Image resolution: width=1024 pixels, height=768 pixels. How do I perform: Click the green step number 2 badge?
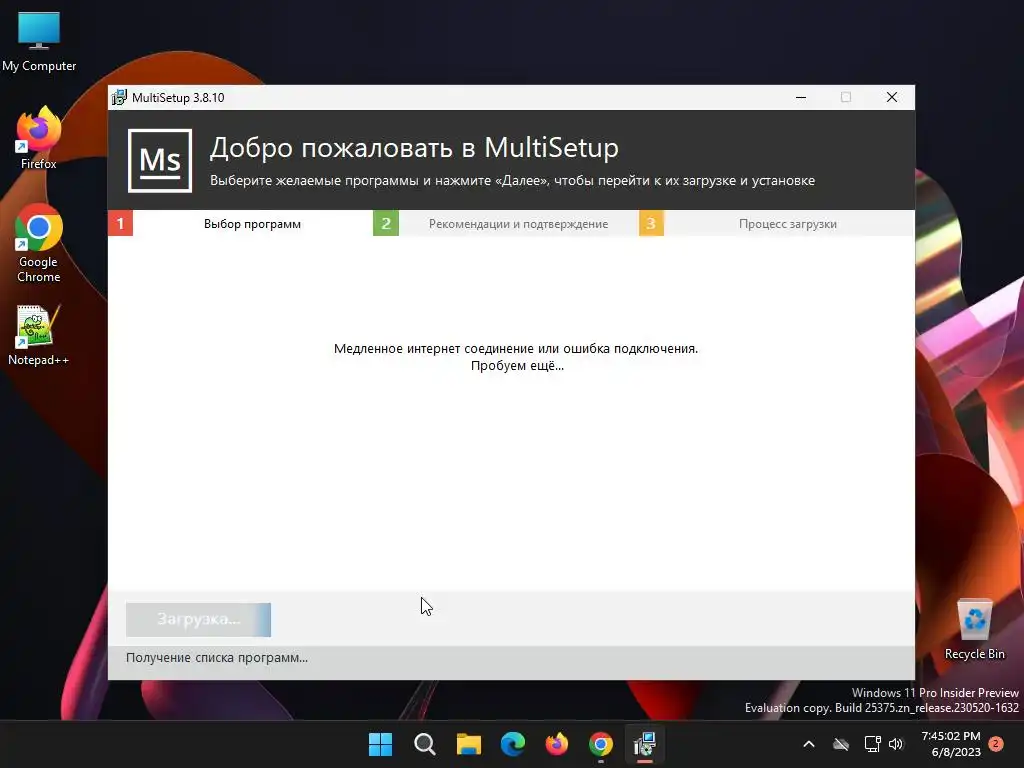click(x=386, y=223)
